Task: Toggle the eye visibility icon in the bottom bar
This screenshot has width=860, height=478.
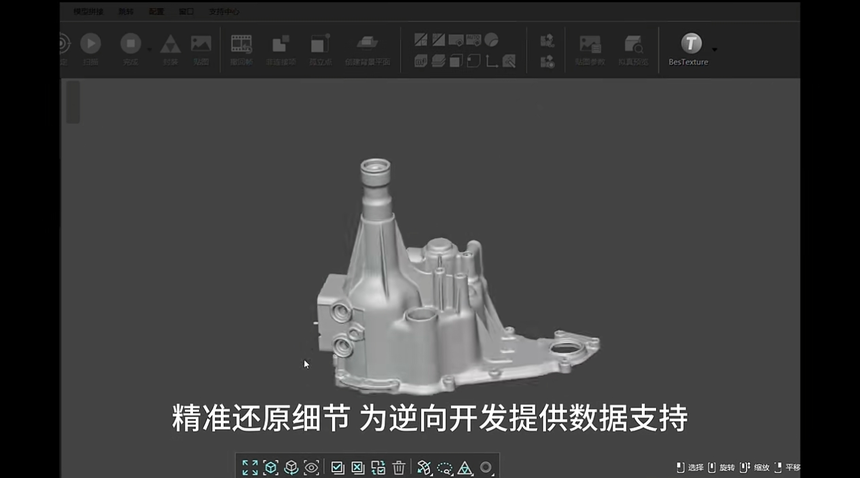Action: [312, 468]
